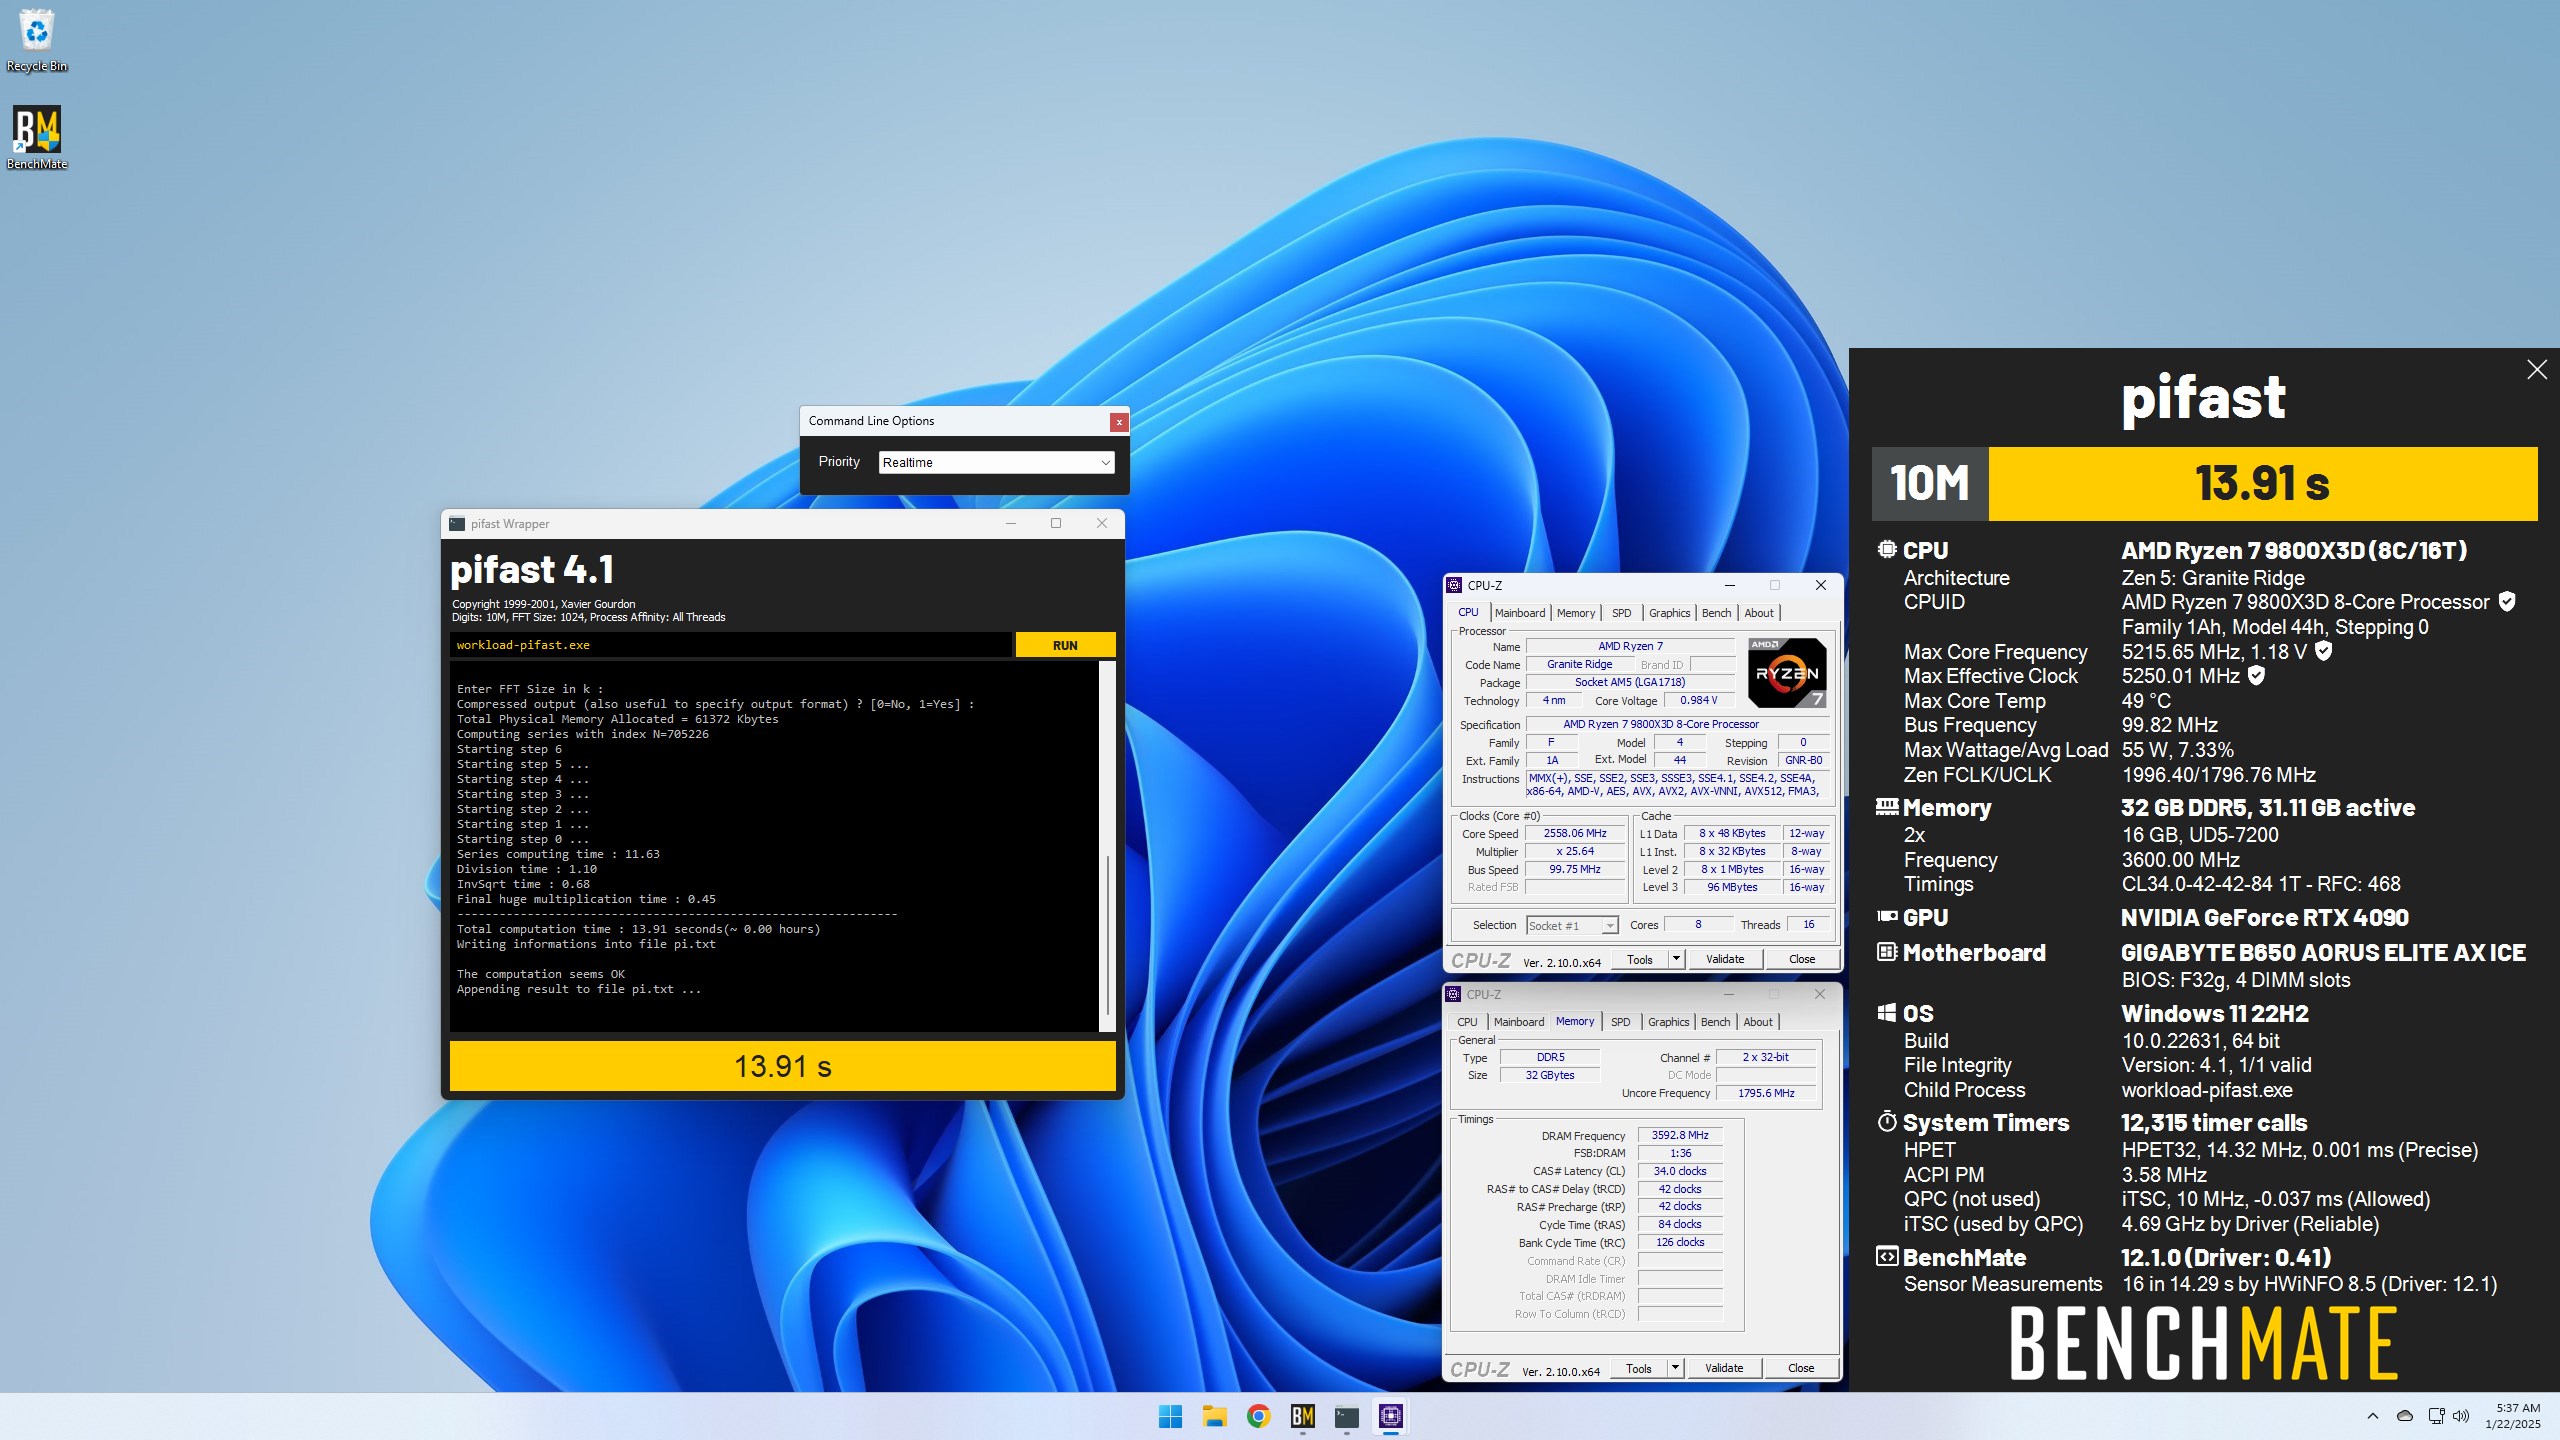Click the BenchMate taskbar icon
Screen dimensions: 2560x1440
pos(1302,1416)
